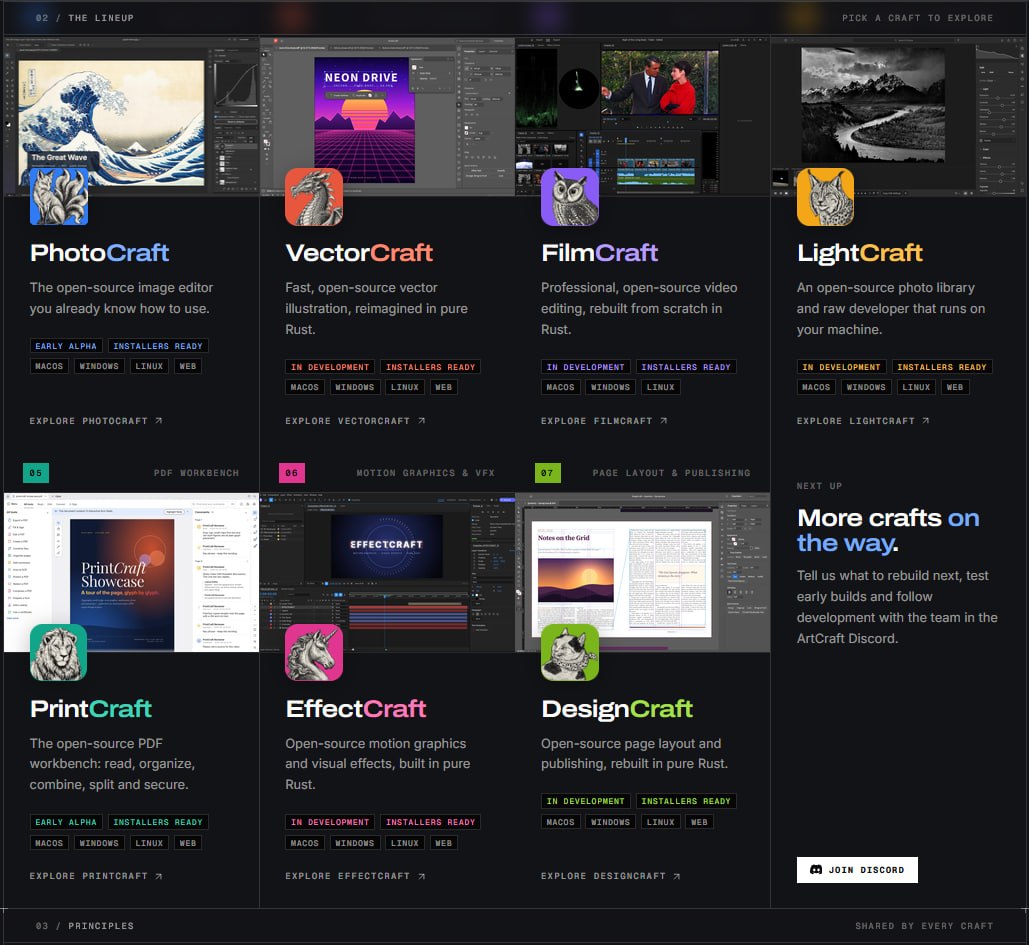
Task: Click the More crafts on the way heading
Action: pos(888,530)
